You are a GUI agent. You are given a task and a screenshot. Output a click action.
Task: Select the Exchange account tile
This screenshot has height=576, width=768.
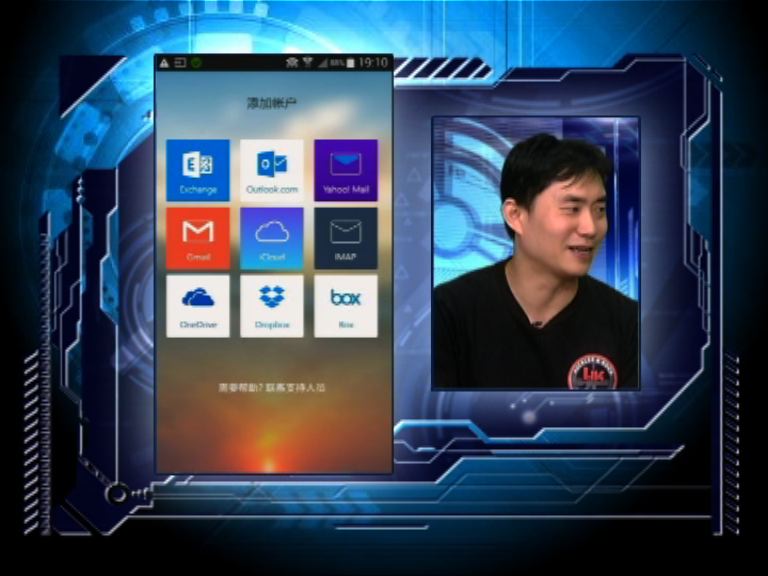point(198,170)
